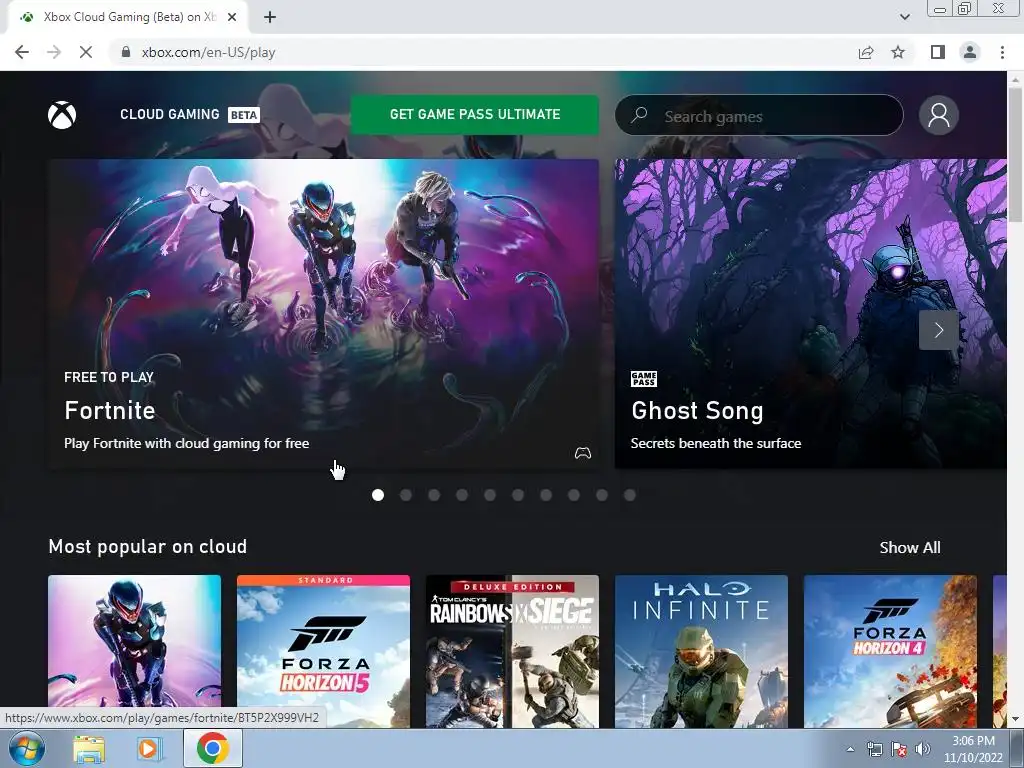Image resolution: width=1024 pixels, height=768 pixels.
Task: Launch Windows Media Player from taskbar
Action: [x=150, y=749]
